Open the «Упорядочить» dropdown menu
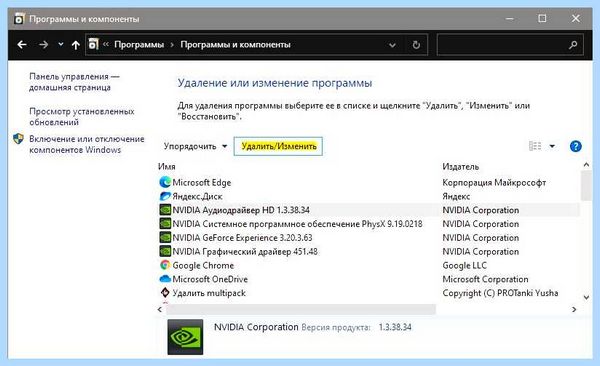This screenshot has width=600, height=366. [x=195, y=146]
